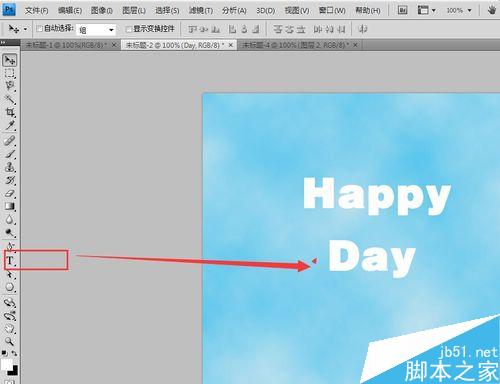Reset to default foreground/background colors
Image resolution: width=500 pixels, height=384 pixels.
[x=4, y=353]
